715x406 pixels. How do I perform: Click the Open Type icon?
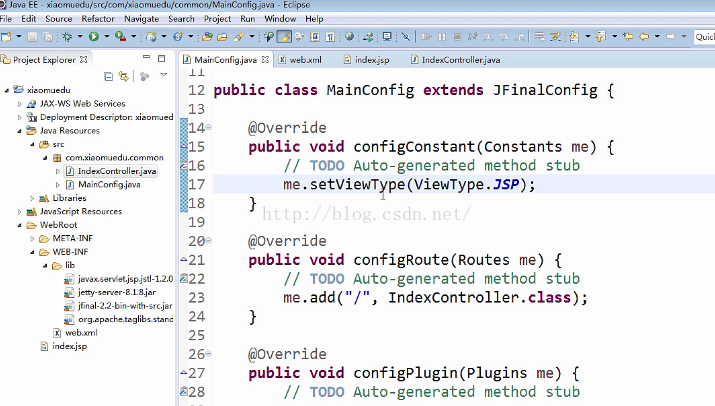(207, 36)
